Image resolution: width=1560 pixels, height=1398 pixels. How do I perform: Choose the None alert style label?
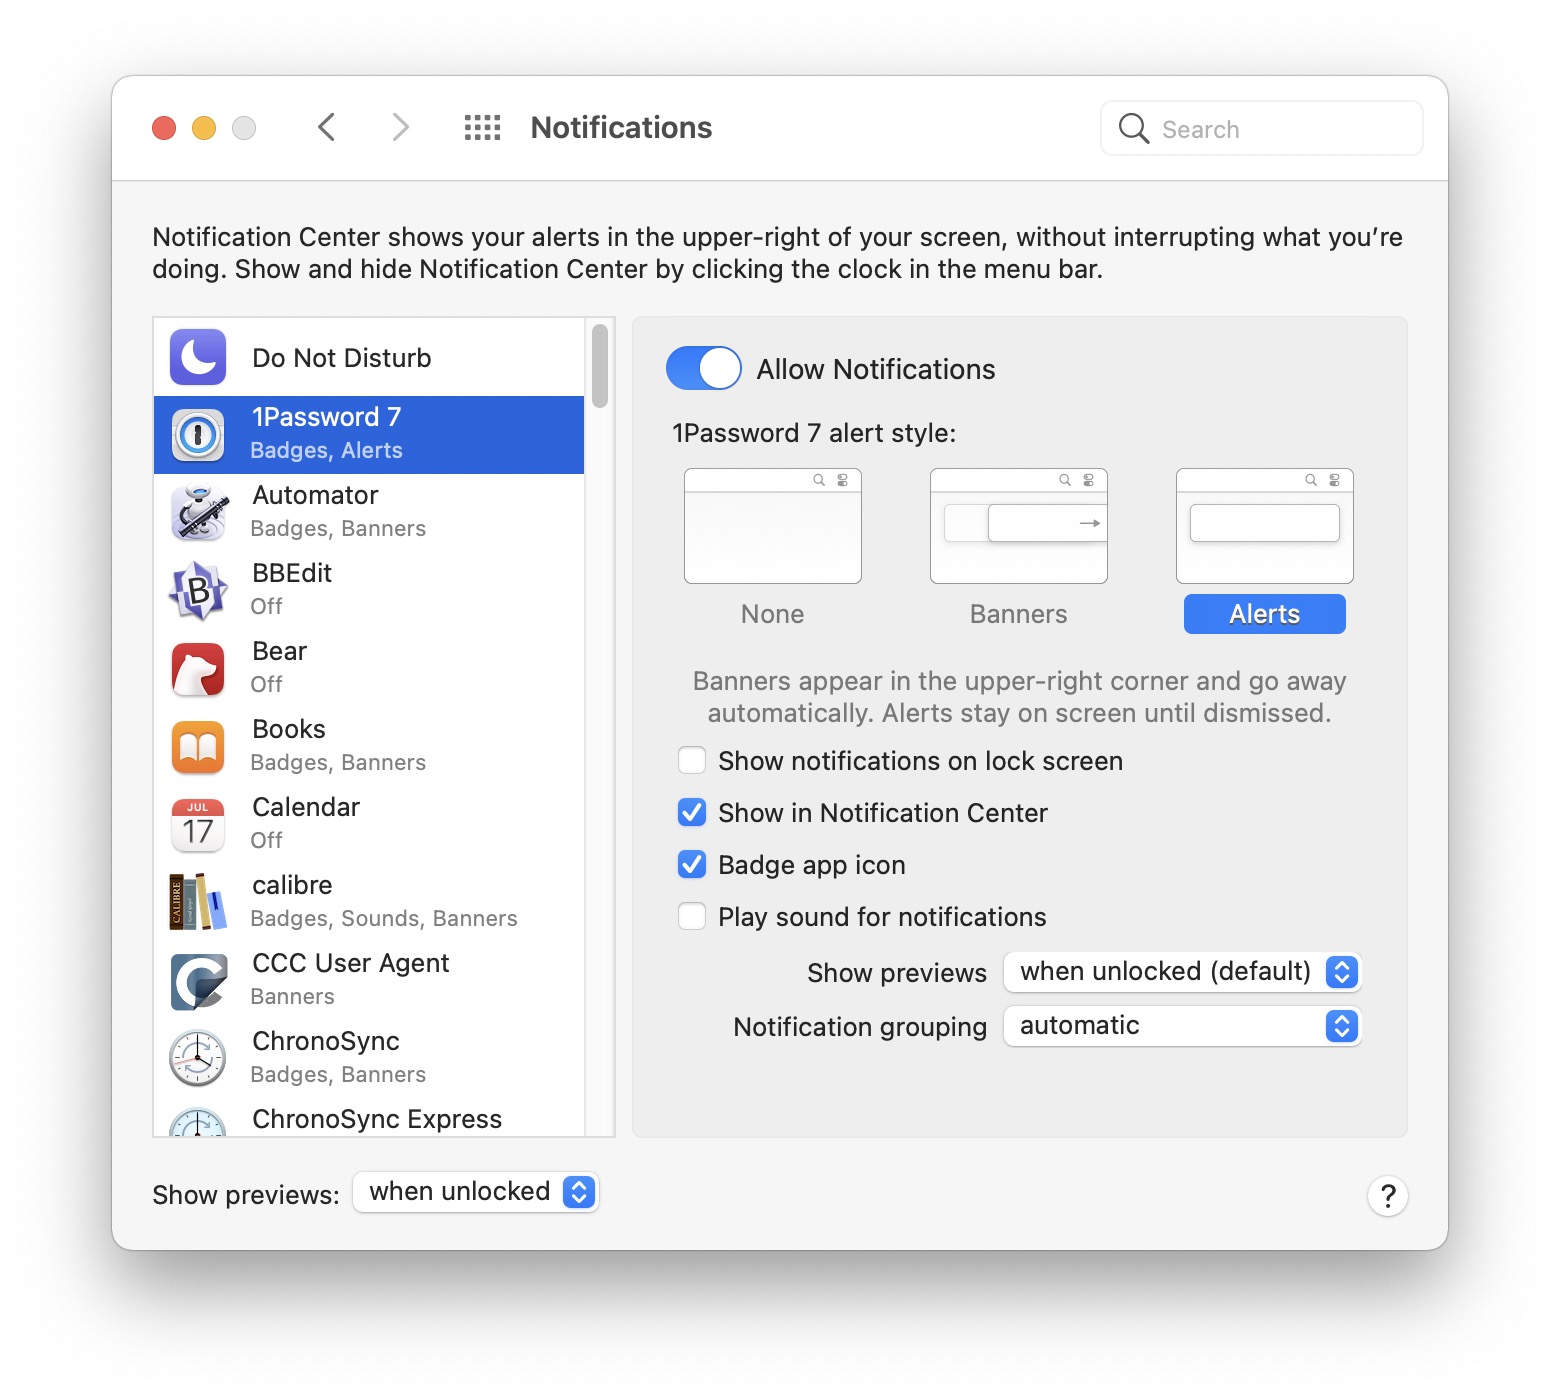coord(773,614)
